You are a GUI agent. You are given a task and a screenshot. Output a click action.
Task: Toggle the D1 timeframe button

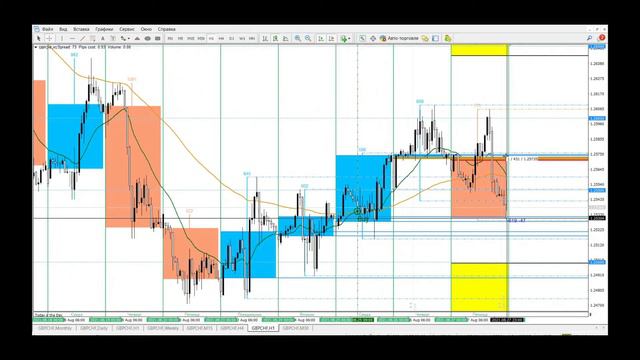click(x=231, y=38)
